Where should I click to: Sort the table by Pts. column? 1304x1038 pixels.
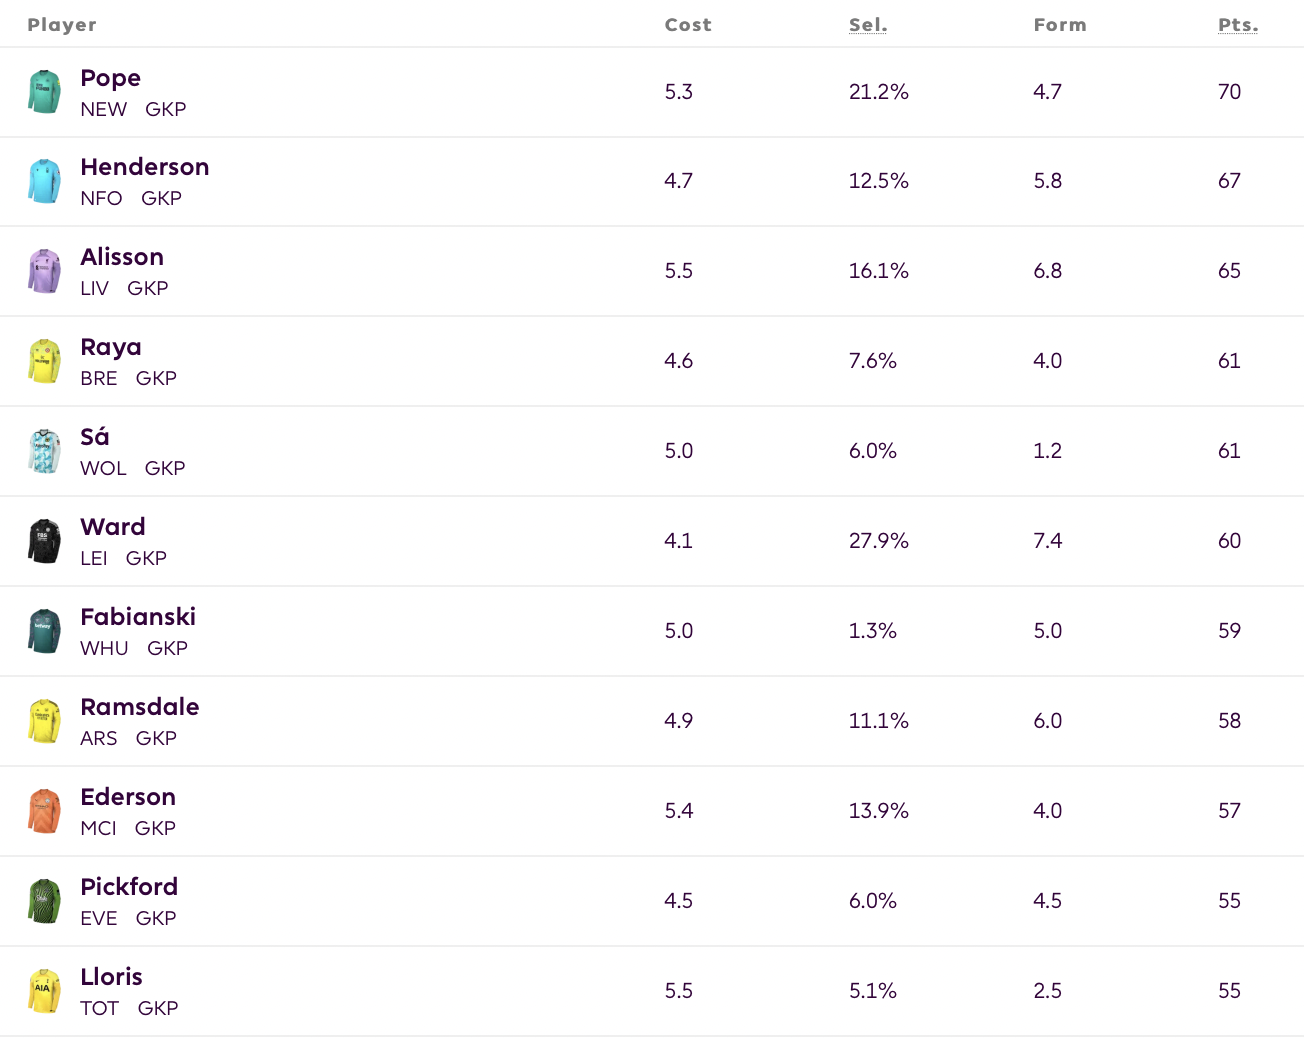[1238, 24]
